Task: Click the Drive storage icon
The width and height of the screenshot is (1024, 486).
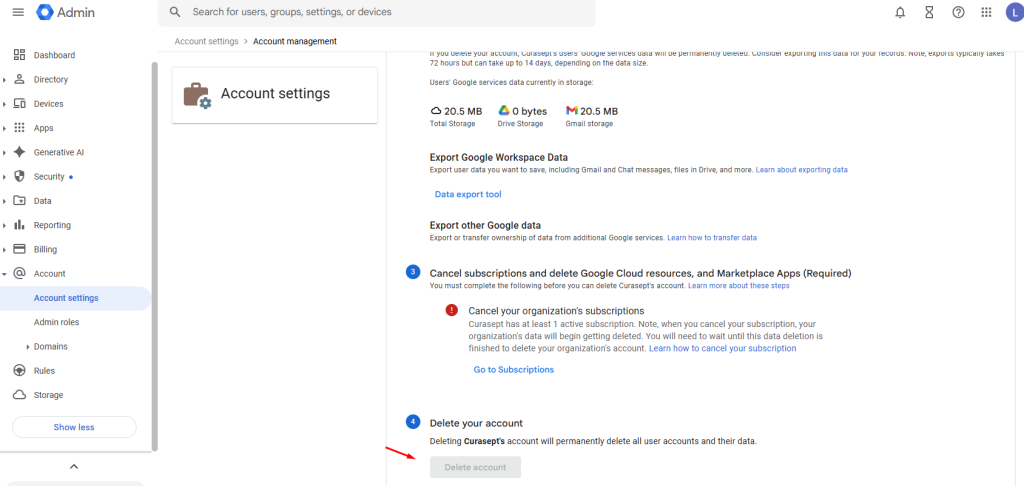Action: pos(504,111)
